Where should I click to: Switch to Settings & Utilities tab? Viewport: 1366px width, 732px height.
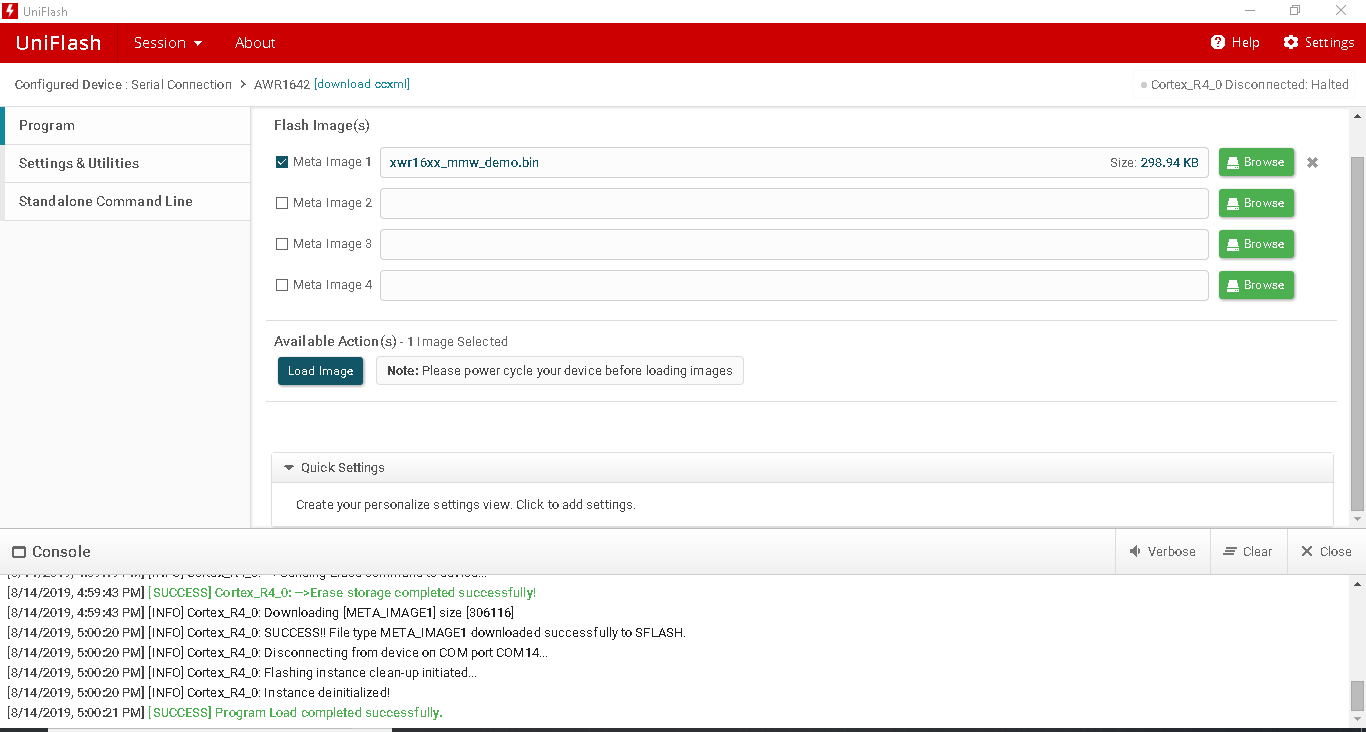[x=126, y=164]
